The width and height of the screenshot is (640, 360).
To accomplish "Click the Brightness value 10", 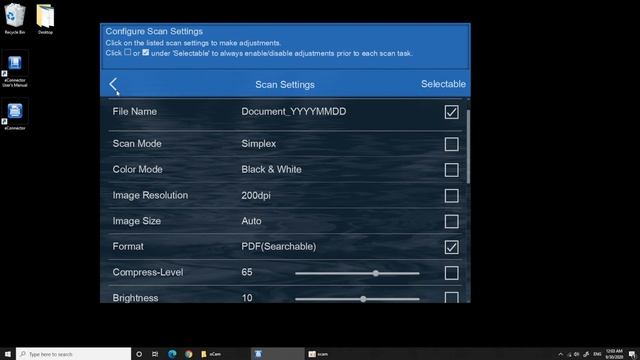I will click(x=247, y=298).
